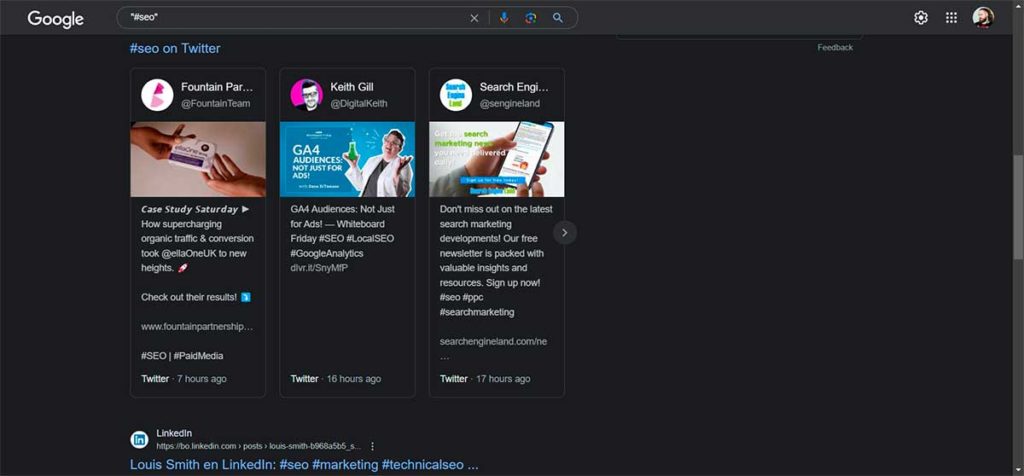Click the 'Fountain Par…' account name
This screenshot has height=476, width=1024.
pos(217,87)
